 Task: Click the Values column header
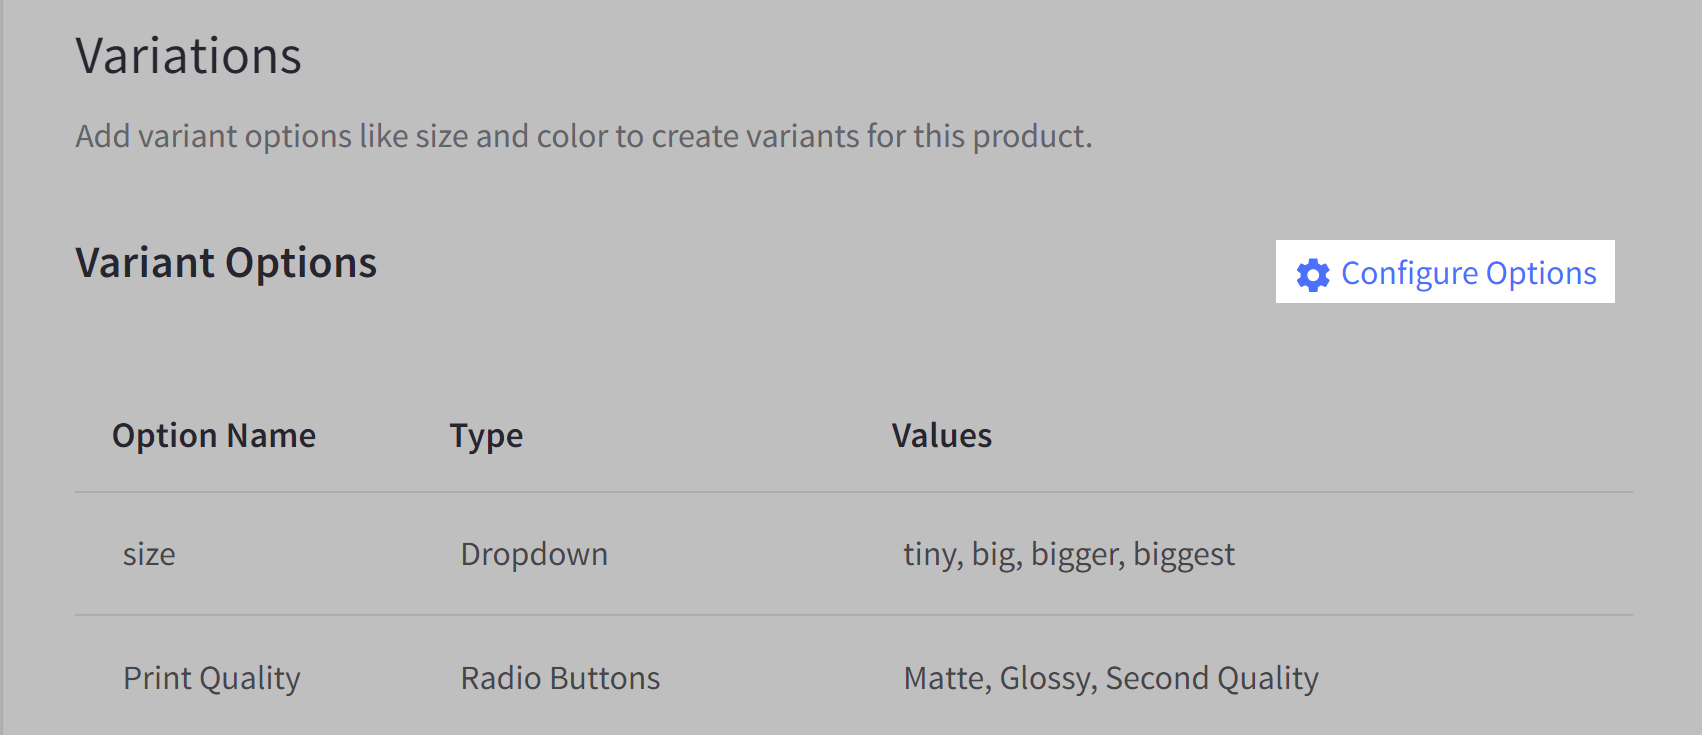click(941, 435)
